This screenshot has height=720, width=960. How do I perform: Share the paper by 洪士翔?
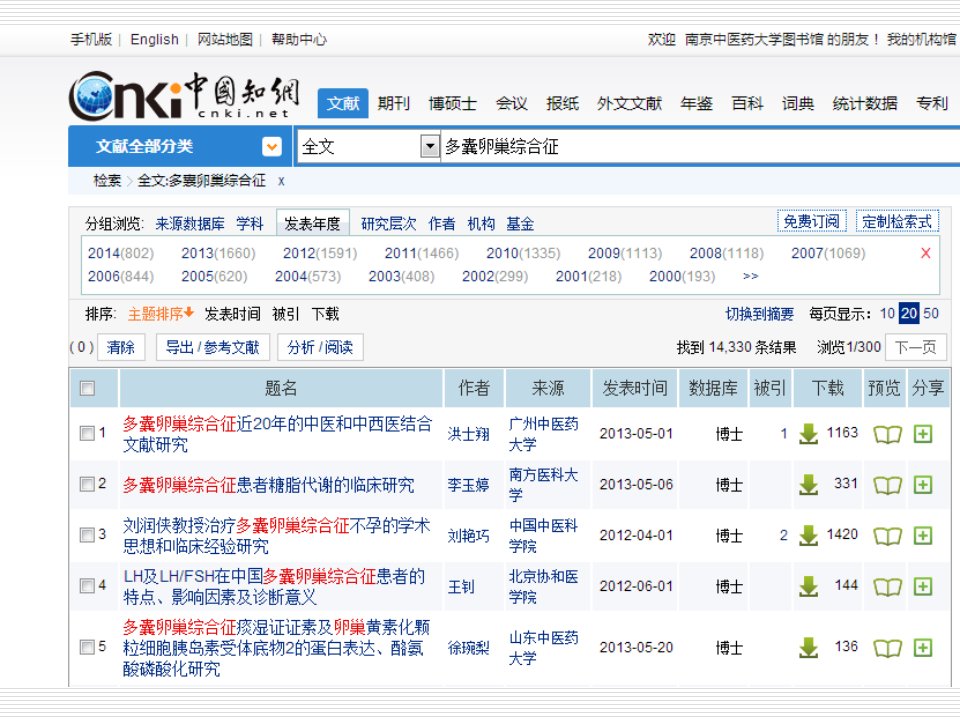(x=923, y=434)
